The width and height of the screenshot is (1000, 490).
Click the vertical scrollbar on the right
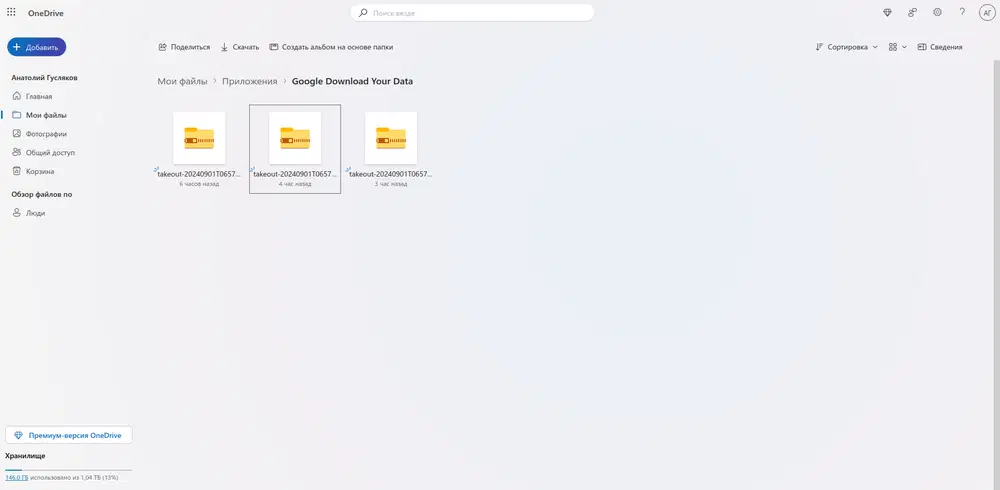997,274
